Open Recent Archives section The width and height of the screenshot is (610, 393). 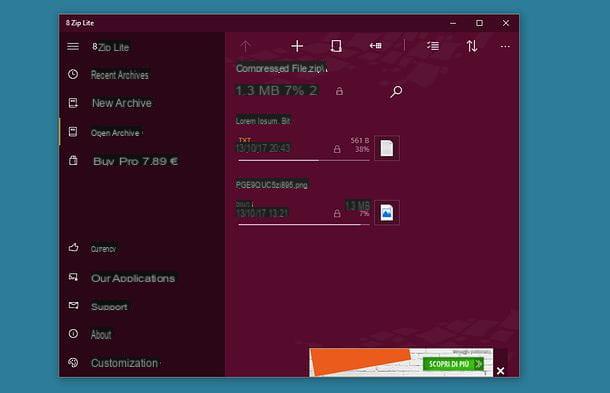[120, 75]
